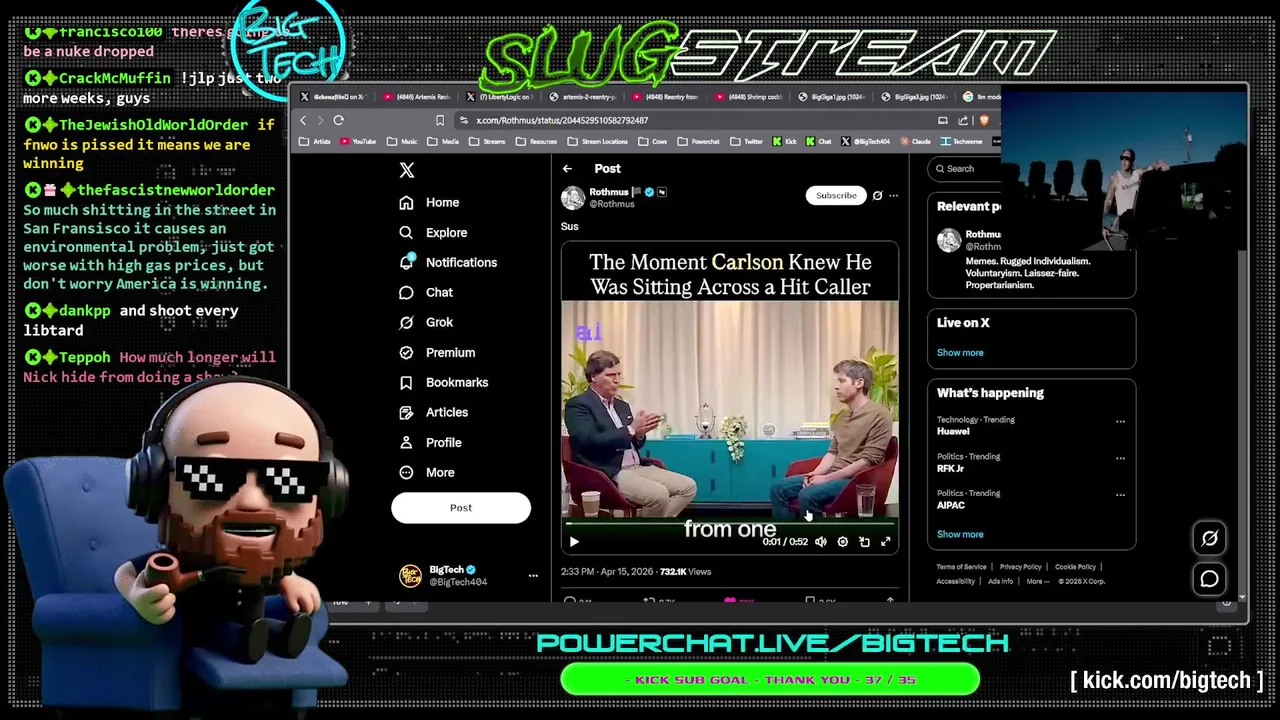Mute the video sound
The height and width of the screenshot is (720, 1280).
(x=821, y=542)
